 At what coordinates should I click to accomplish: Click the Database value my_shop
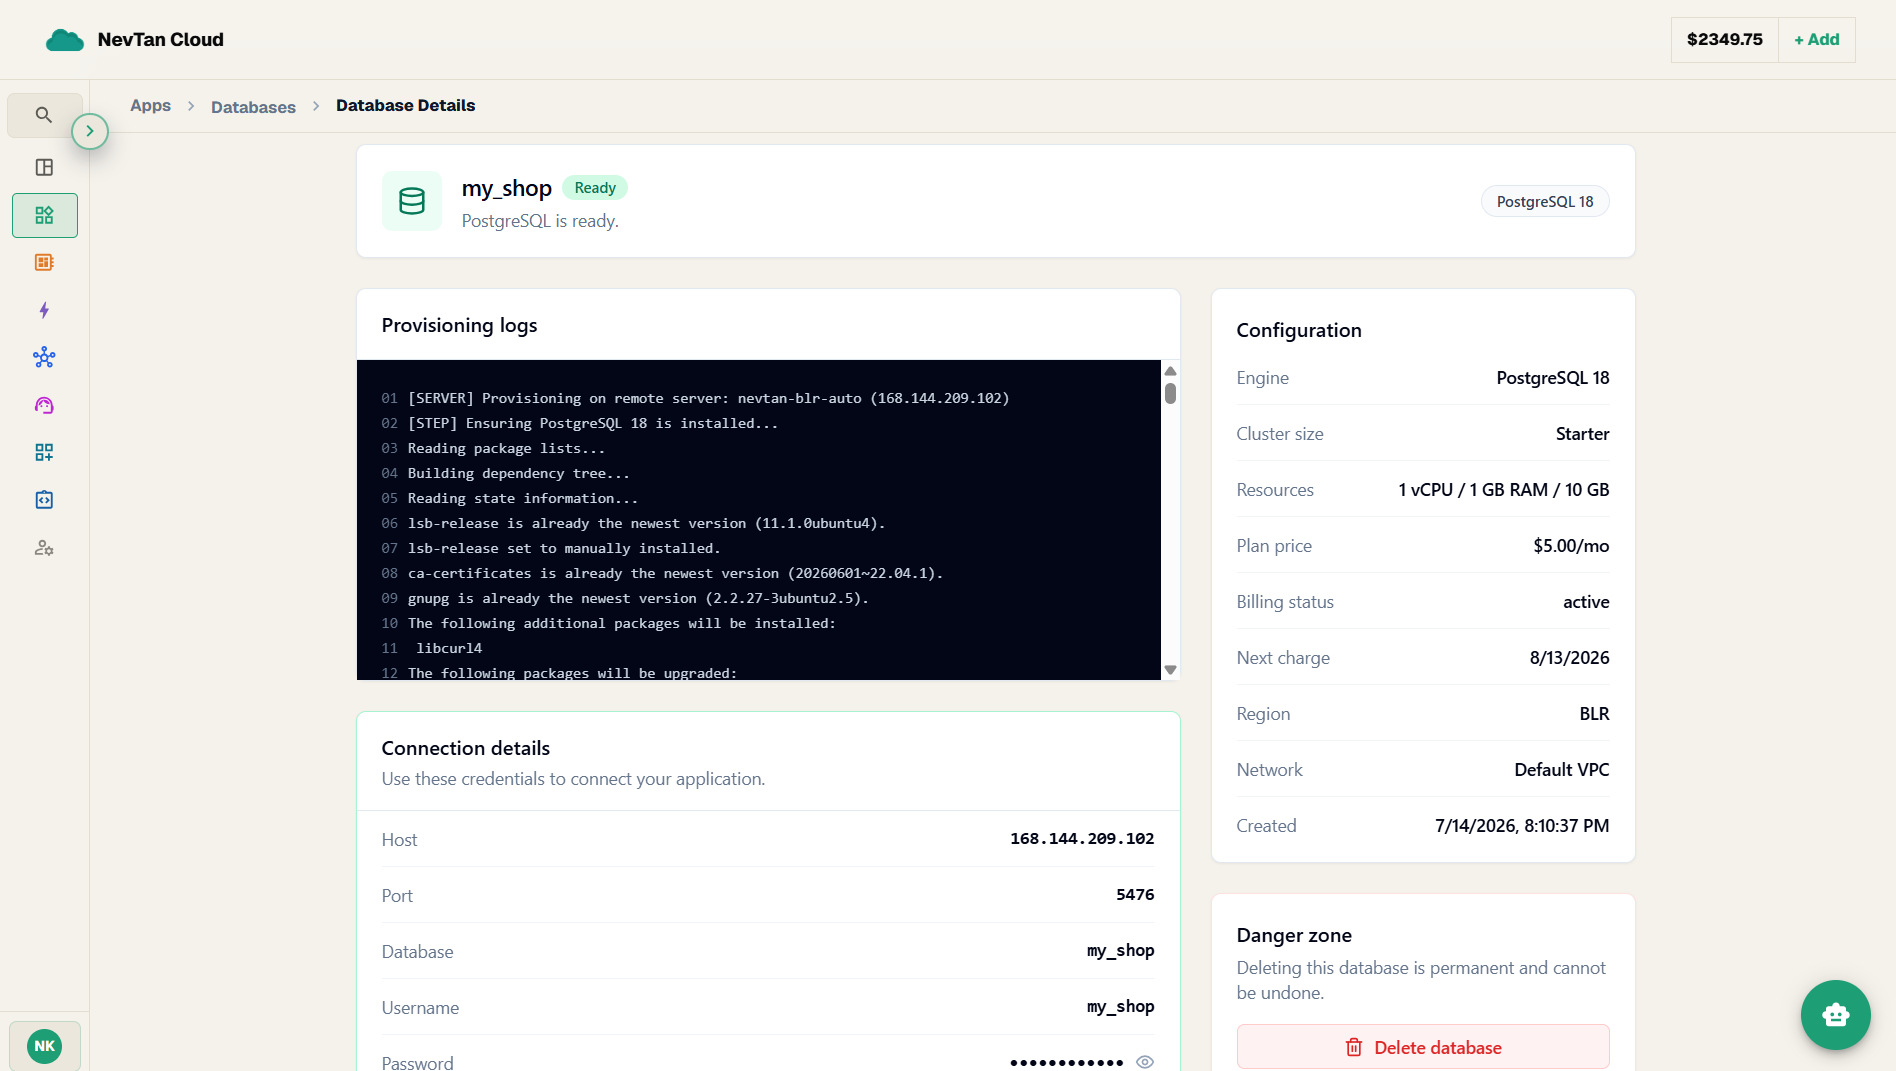tap(1120, 951)
